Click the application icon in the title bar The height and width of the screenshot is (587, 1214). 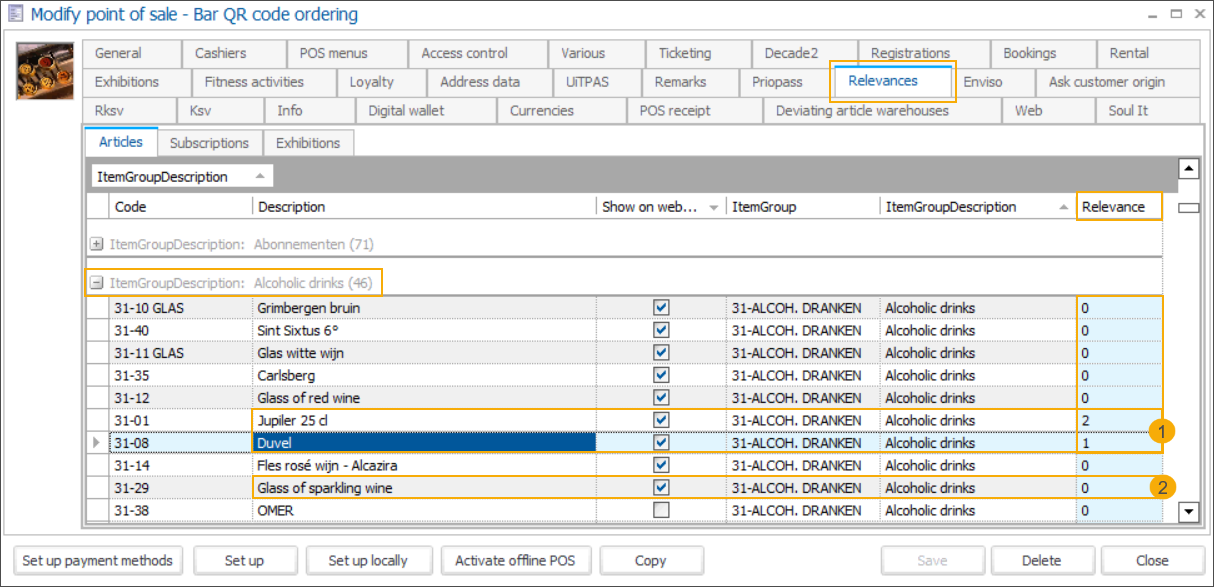[14, 14]
